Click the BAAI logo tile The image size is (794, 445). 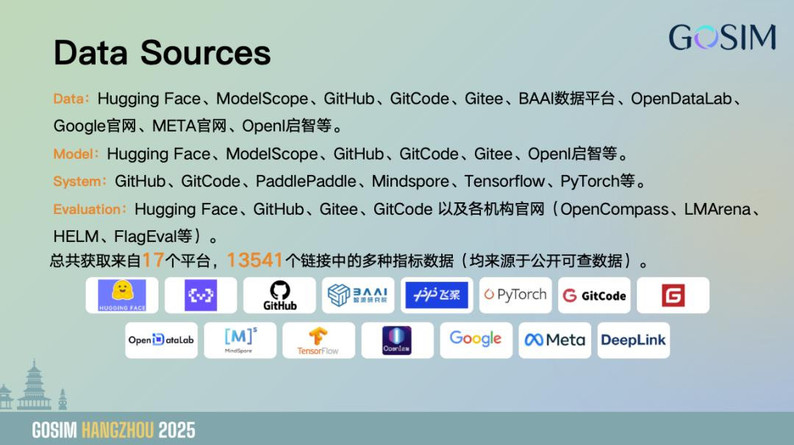(x=358, y=295)
